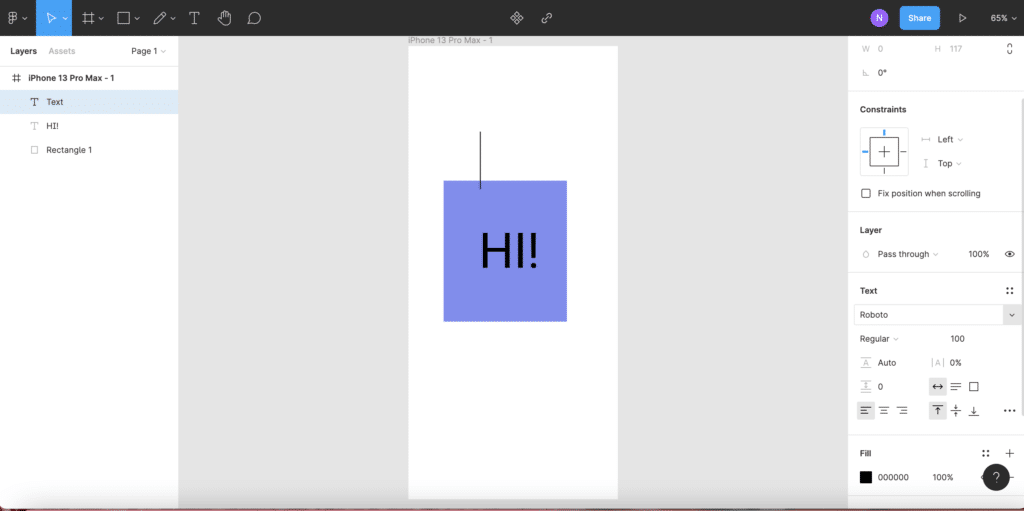Edit the paragraph spacing 0 field
1024x511 pixels.
click(880, 387)
